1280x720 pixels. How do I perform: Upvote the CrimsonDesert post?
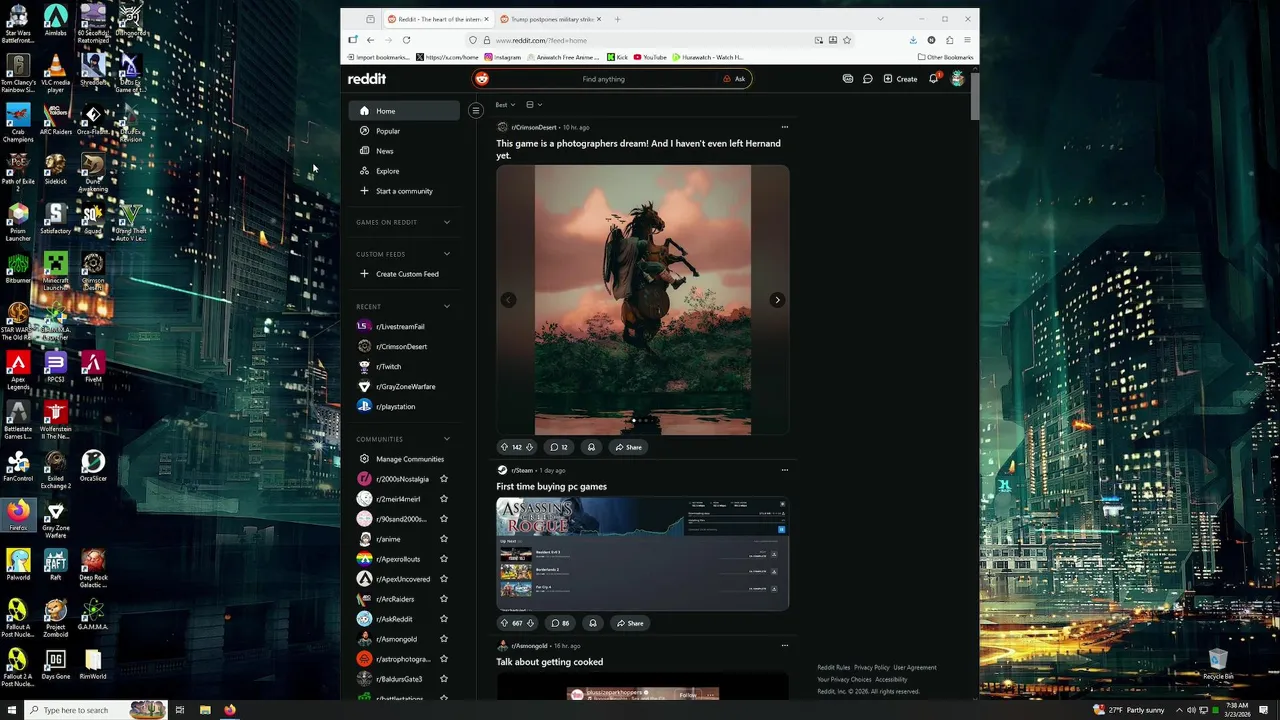pyautogui.click(x=504, y=447)
